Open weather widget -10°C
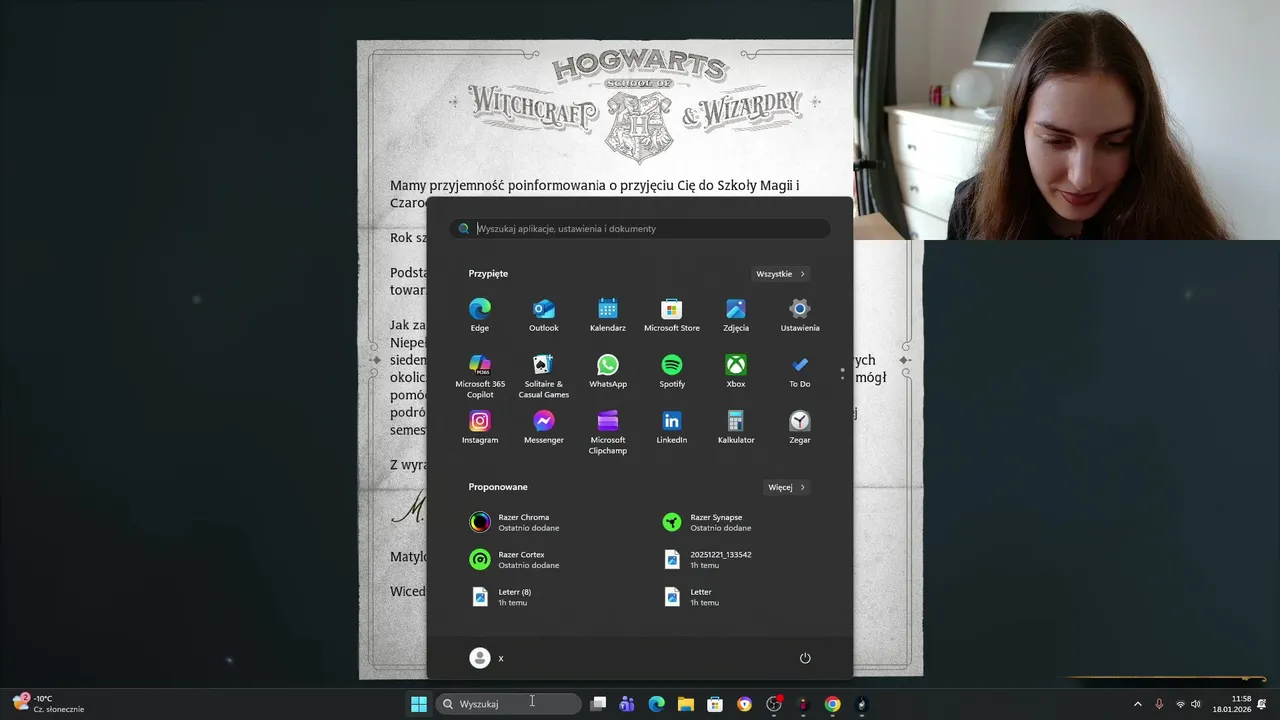This screenshot has height=720, width=1280. click(48, 704)
